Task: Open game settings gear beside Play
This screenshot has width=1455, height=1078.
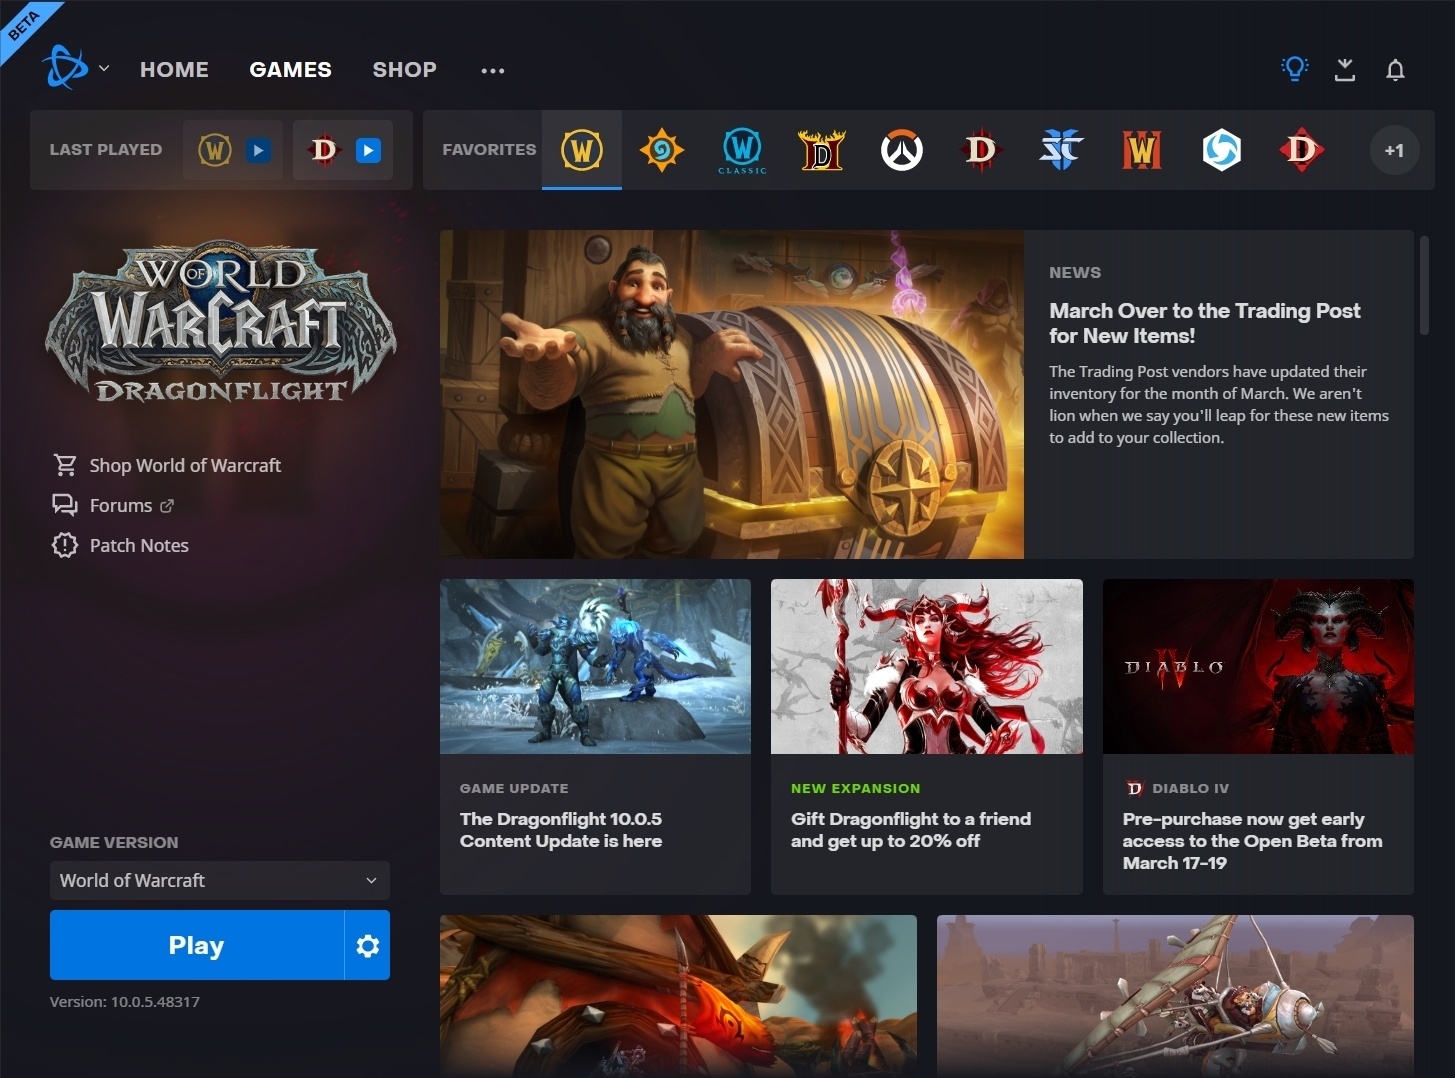Action: click(368, 945)
